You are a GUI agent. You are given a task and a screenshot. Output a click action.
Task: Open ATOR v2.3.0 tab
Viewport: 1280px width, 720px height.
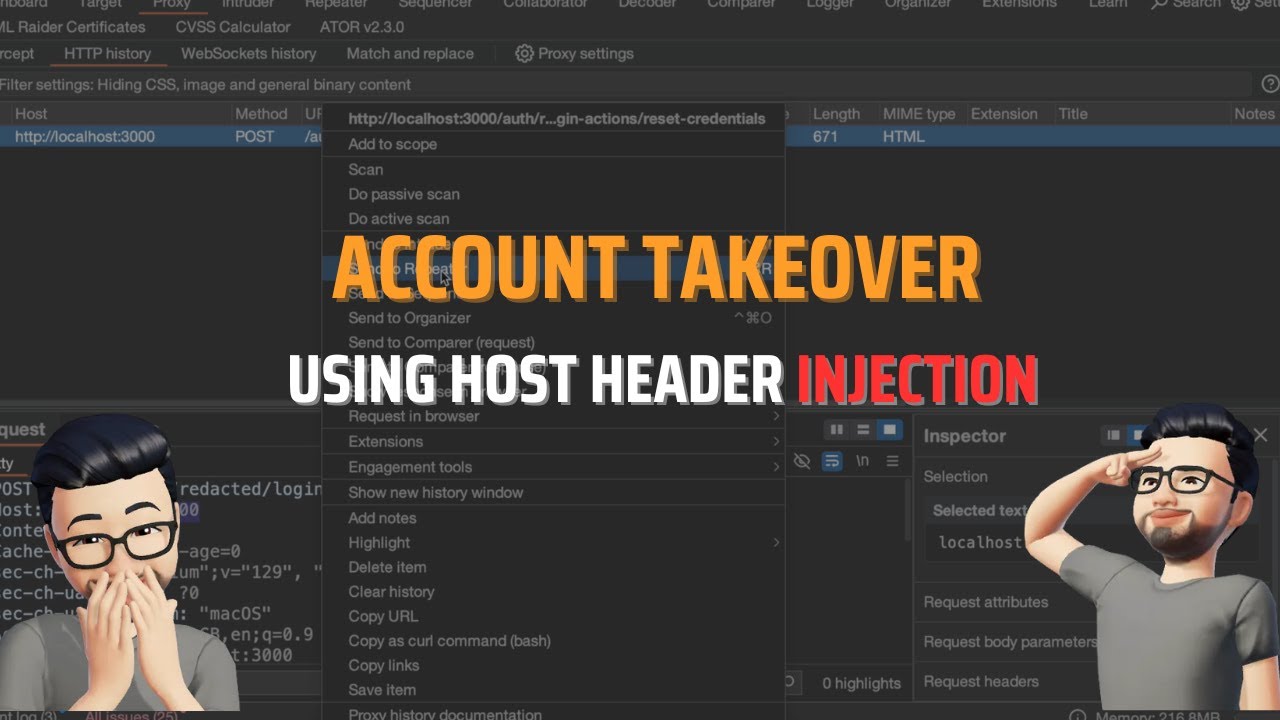[x=362, y=27]
